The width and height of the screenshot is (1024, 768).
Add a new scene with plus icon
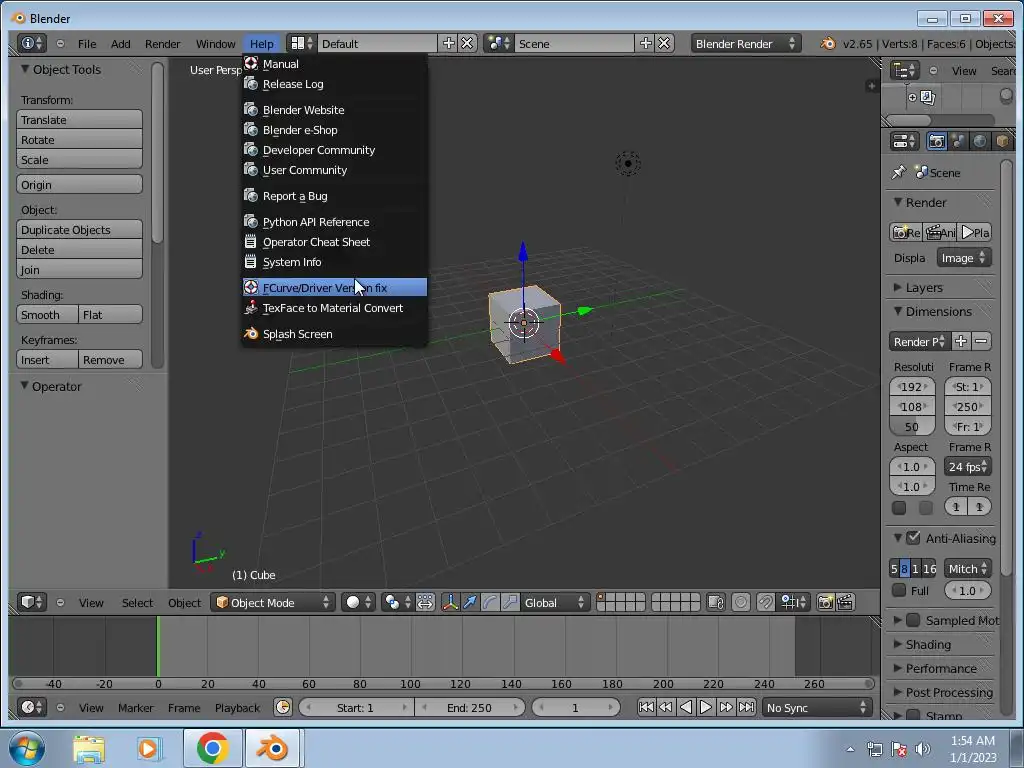646,44
